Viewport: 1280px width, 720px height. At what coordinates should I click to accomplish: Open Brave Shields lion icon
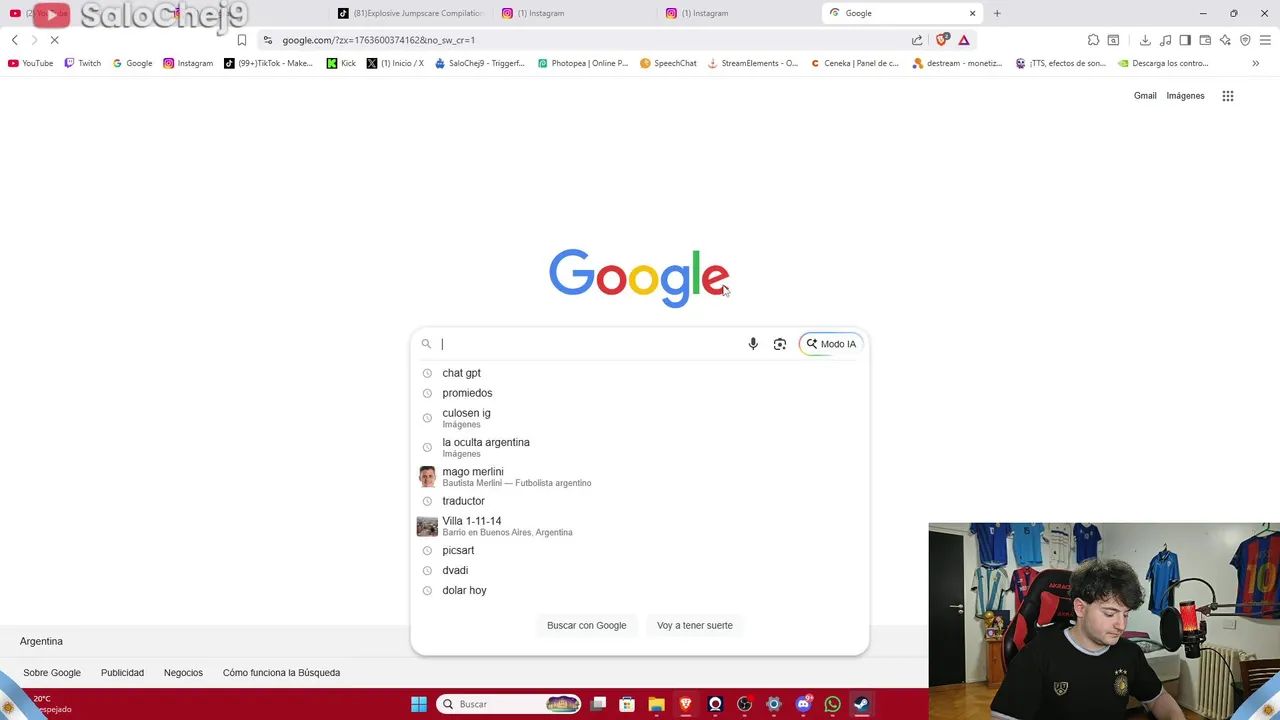(941, 40)
